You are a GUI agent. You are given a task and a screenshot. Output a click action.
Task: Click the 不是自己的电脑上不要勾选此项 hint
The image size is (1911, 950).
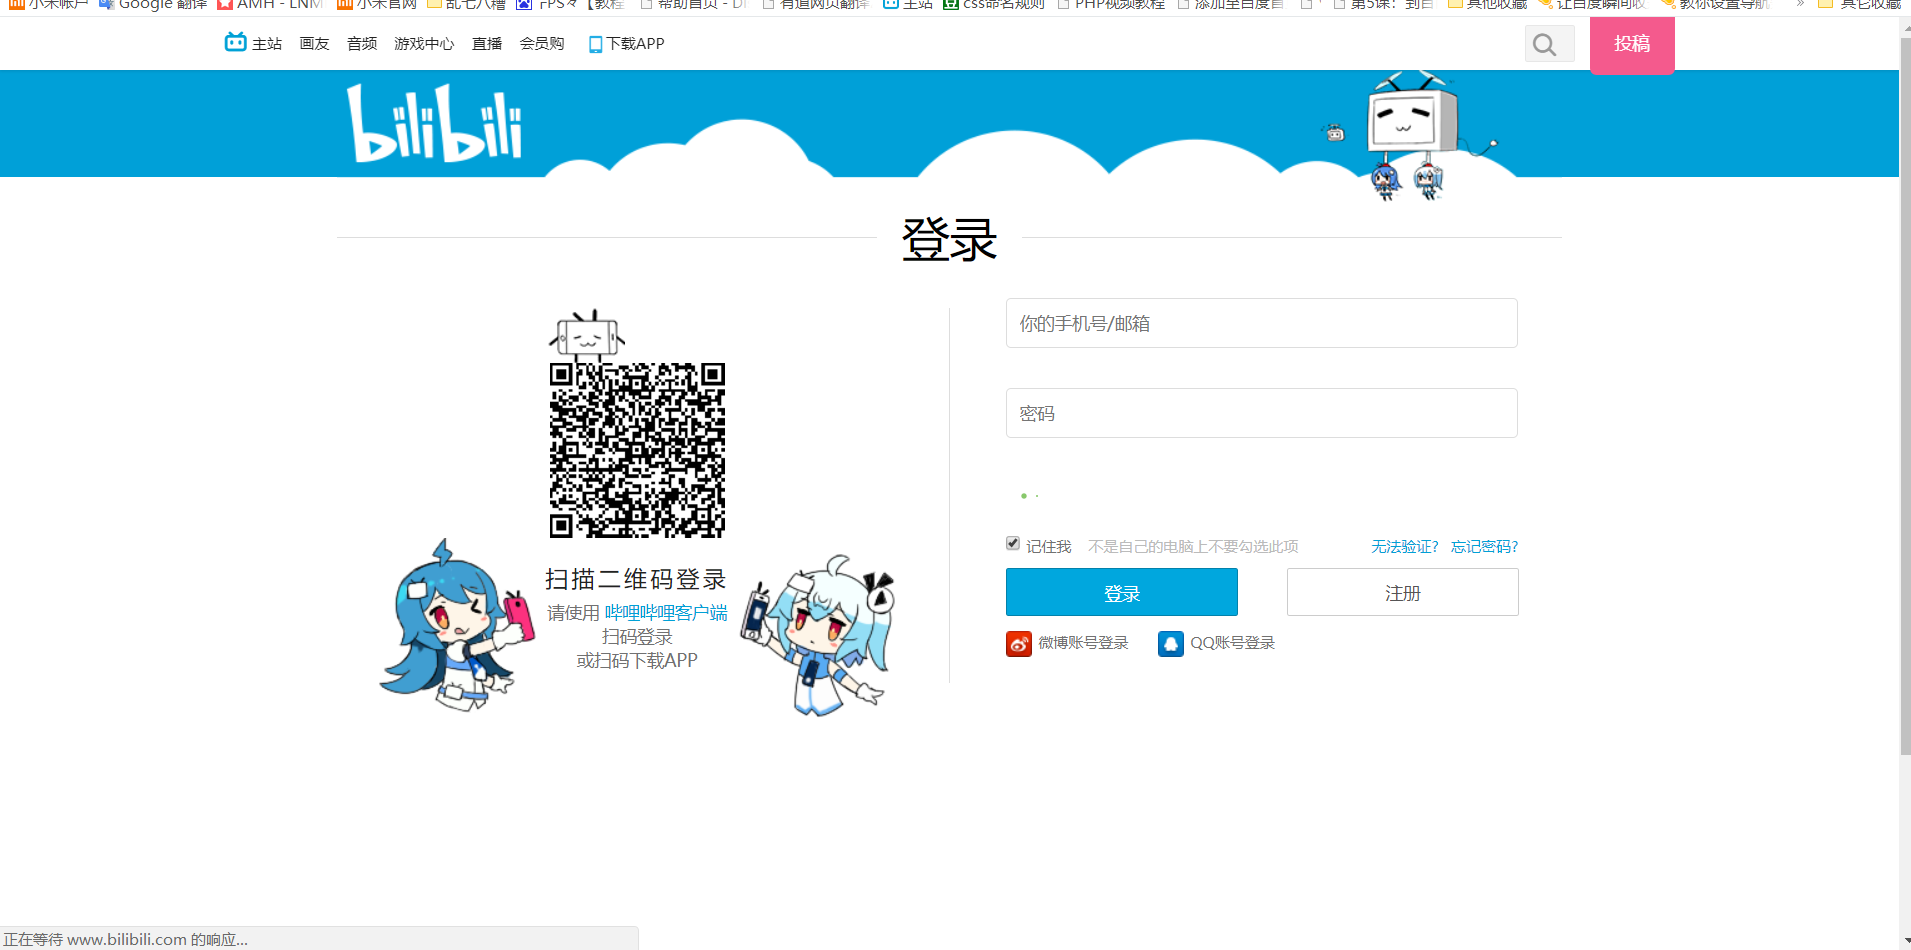coord(1193,547)
